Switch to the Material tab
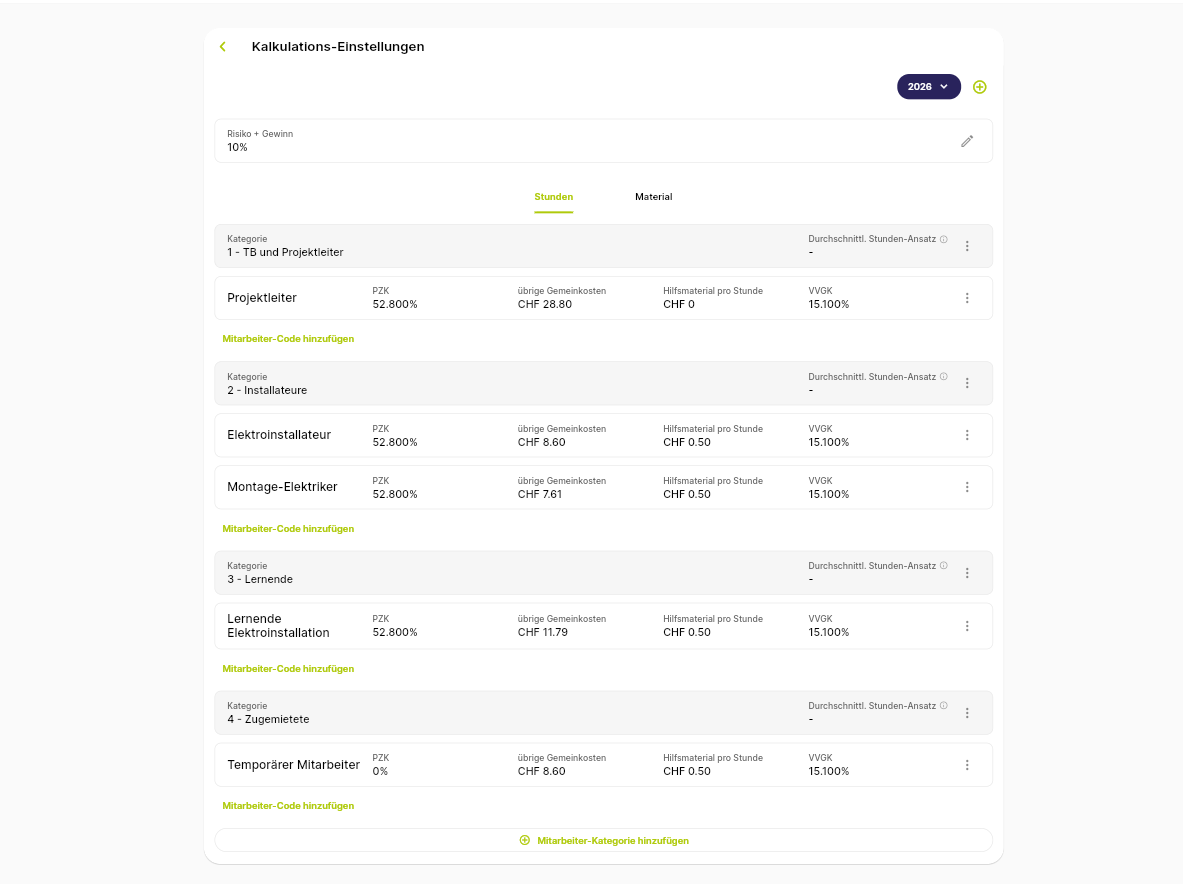 pyautogui.click(x=653, y=197)
